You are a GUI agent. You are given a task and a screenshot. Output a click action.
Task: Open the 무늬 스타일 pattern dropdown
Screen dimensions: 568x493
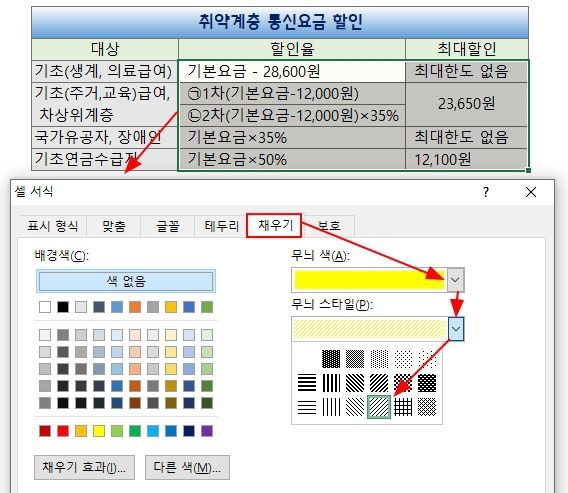[x=456, y=329]
